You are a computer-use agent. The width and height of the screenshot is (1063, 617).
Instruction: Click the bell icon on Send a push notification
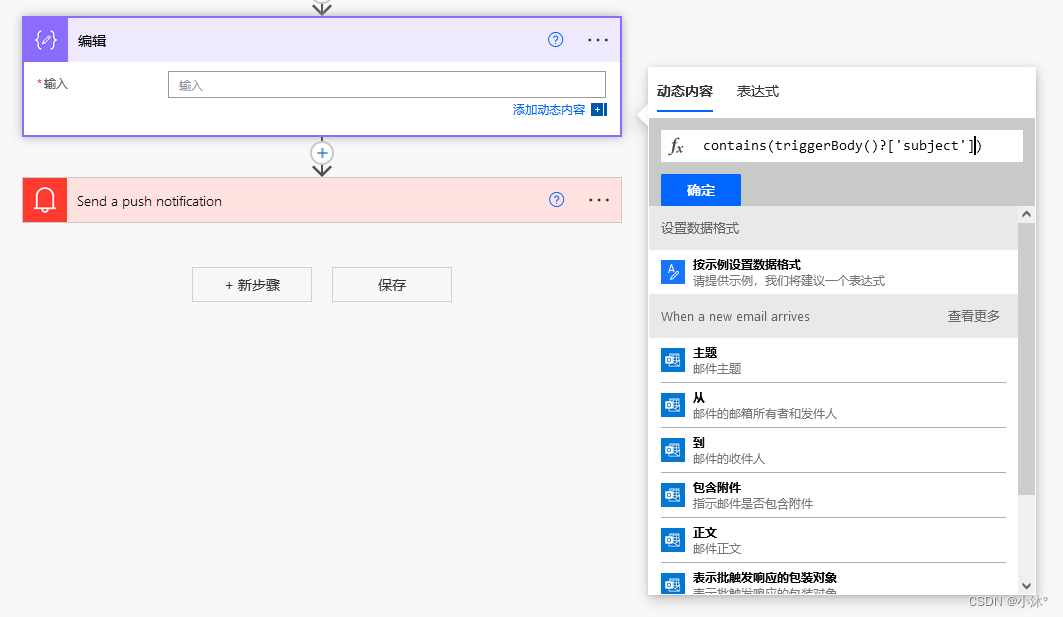click(x=44, y=200)
